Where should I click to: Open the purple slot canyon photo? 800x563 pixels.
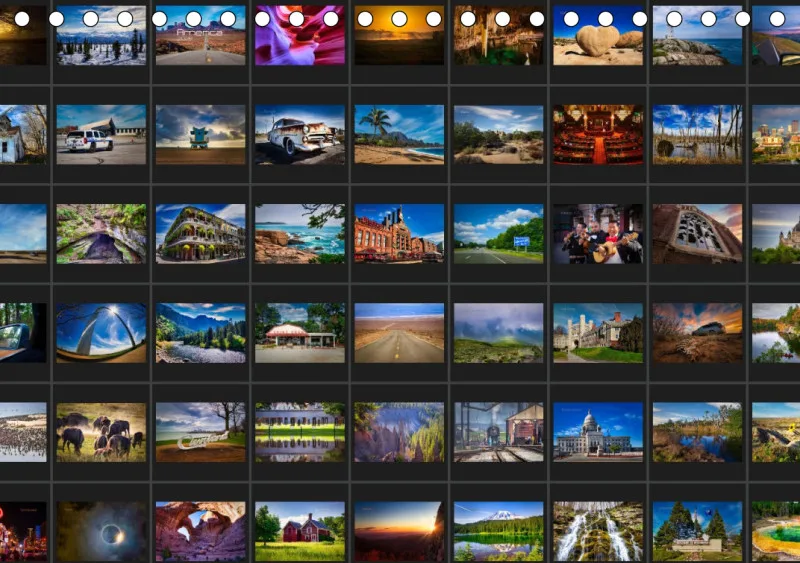pyautogui.click(x=300, y=35)
